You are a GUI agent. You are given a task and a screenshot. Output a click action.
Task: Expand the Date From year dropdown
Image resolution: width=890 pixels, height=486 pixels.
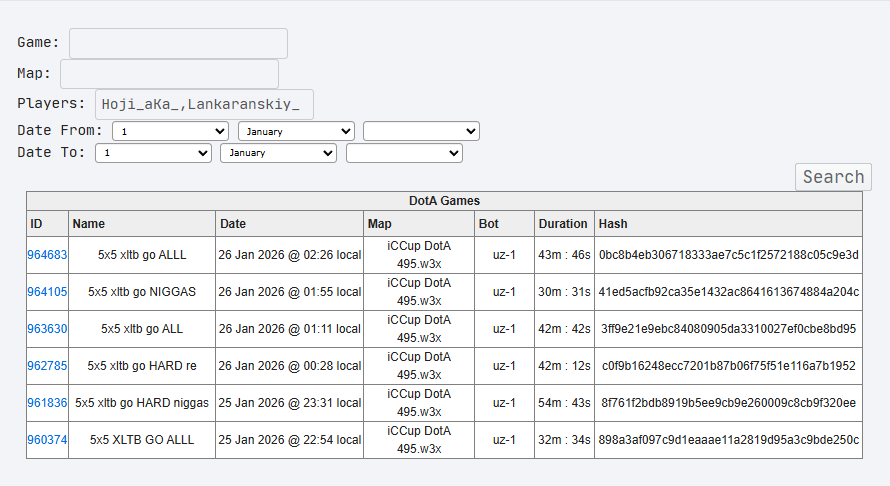click(421, 131)
